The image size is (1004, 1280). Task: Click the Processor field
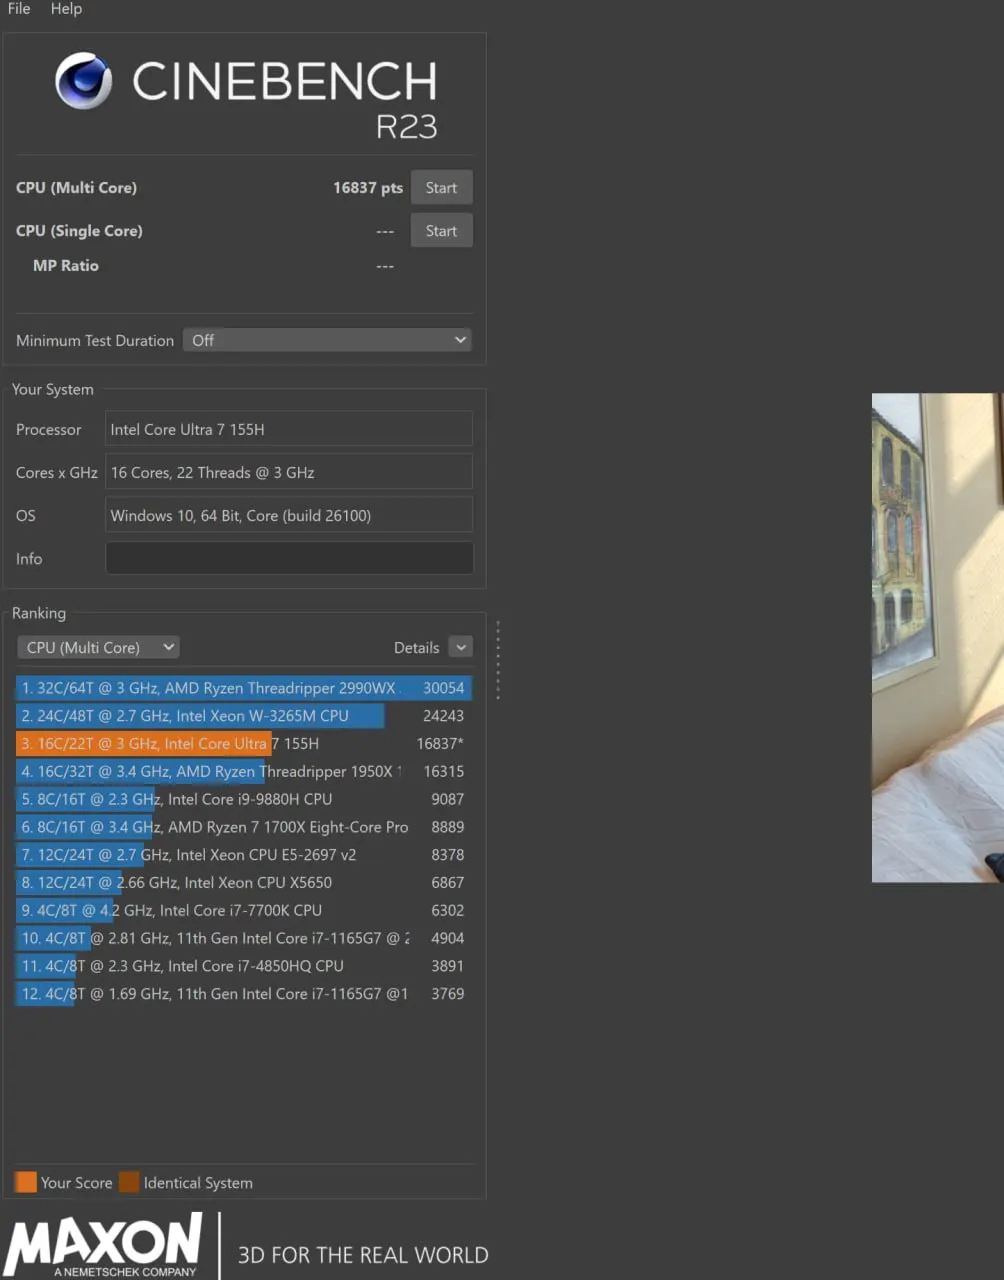289,429
